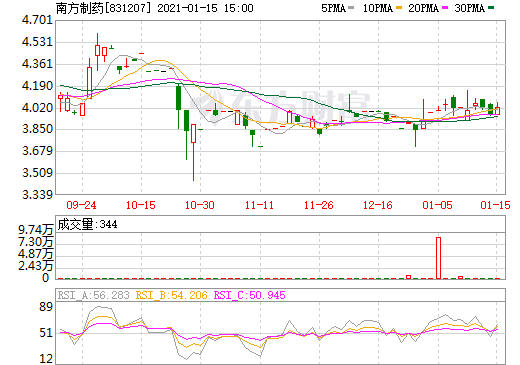Click the price axis label 3.679
This screenshot has height=365, width=520.
37,151
